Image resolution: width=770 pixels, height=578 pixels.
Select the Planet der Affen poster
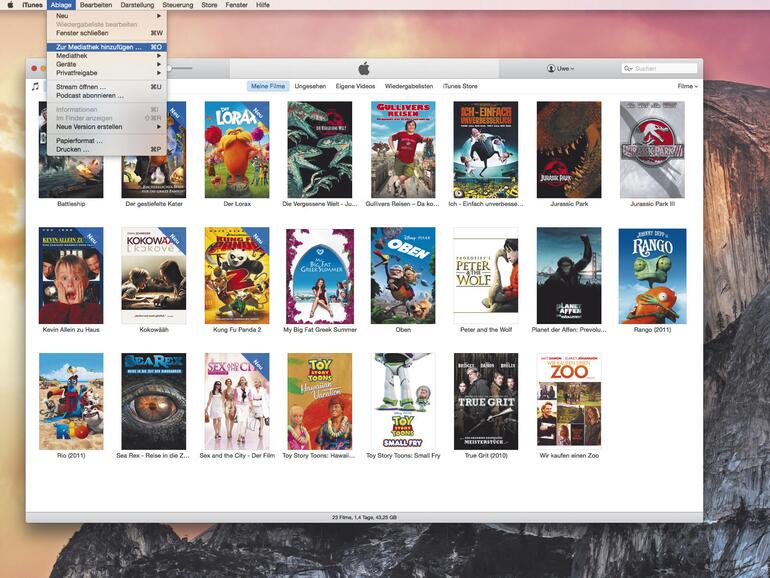(x=569, y=275)
